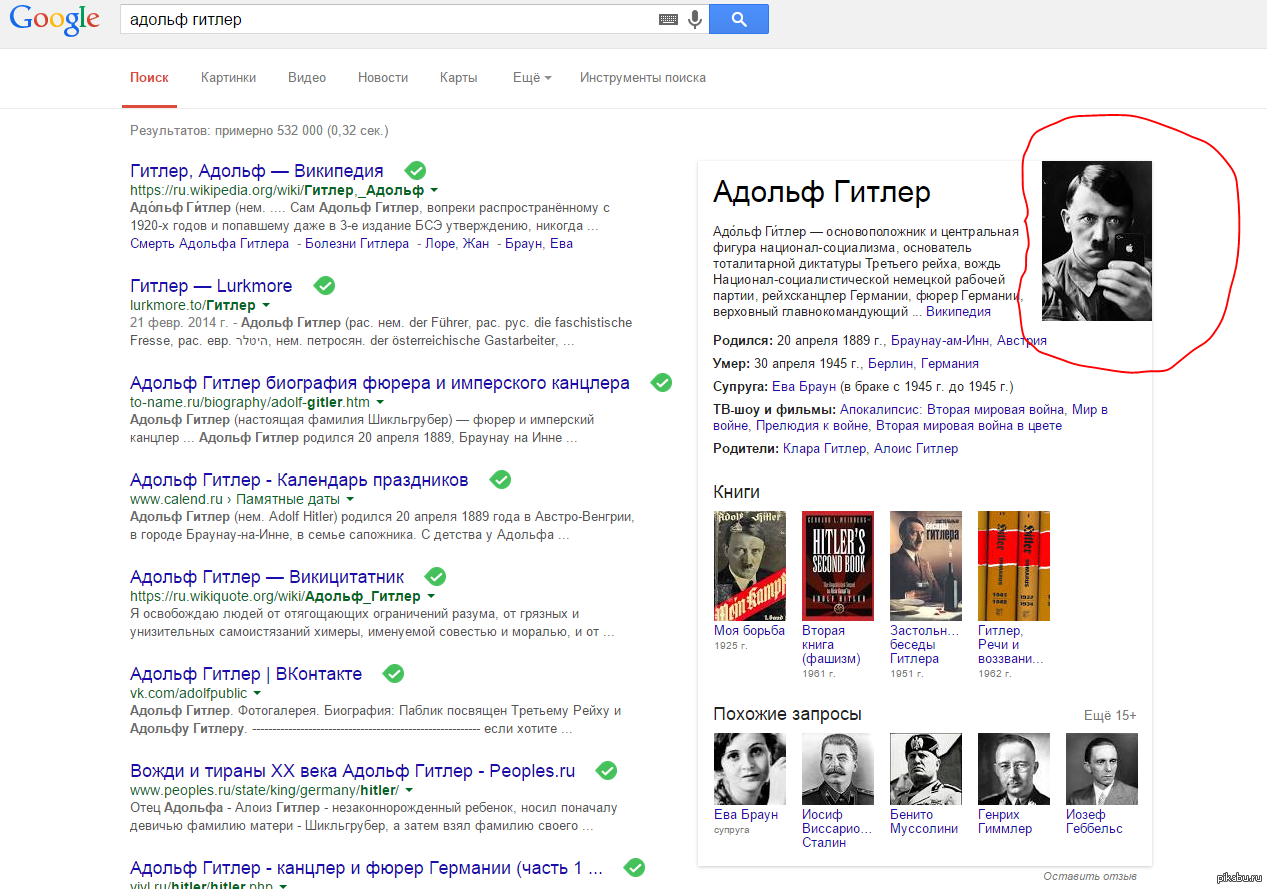
Task: Select the Генрих Гиммлер related search photo
Action: [x=1014, y=769]
